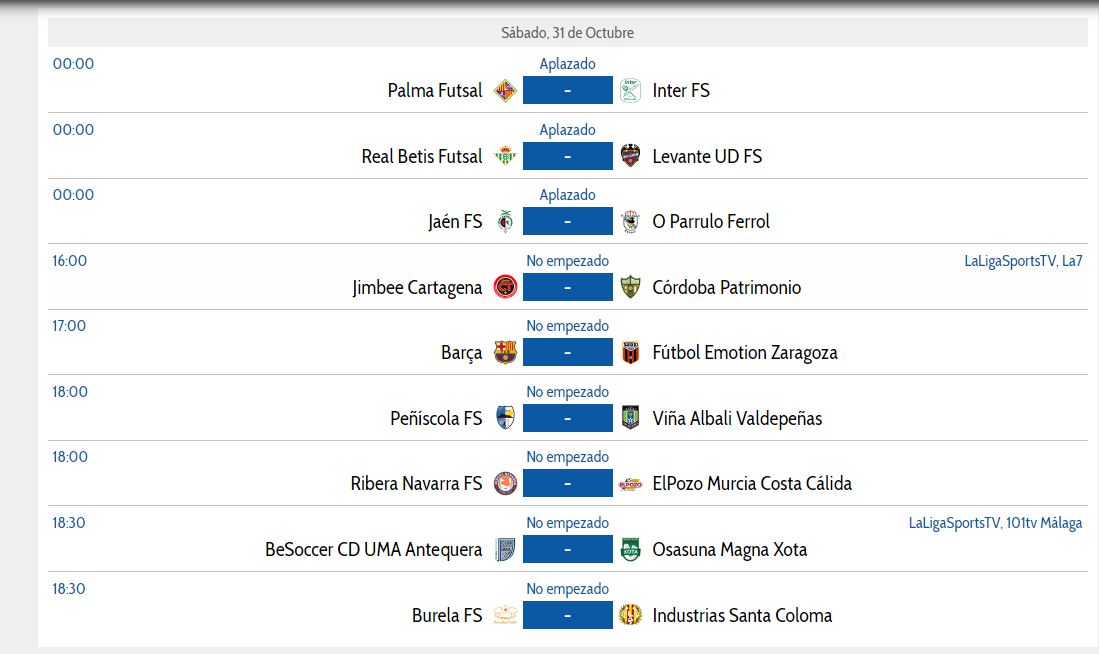Click the Peñíscola FS crest
Image resolution: width=1099 pixels, height=654 pixels.
pos(506,418)
